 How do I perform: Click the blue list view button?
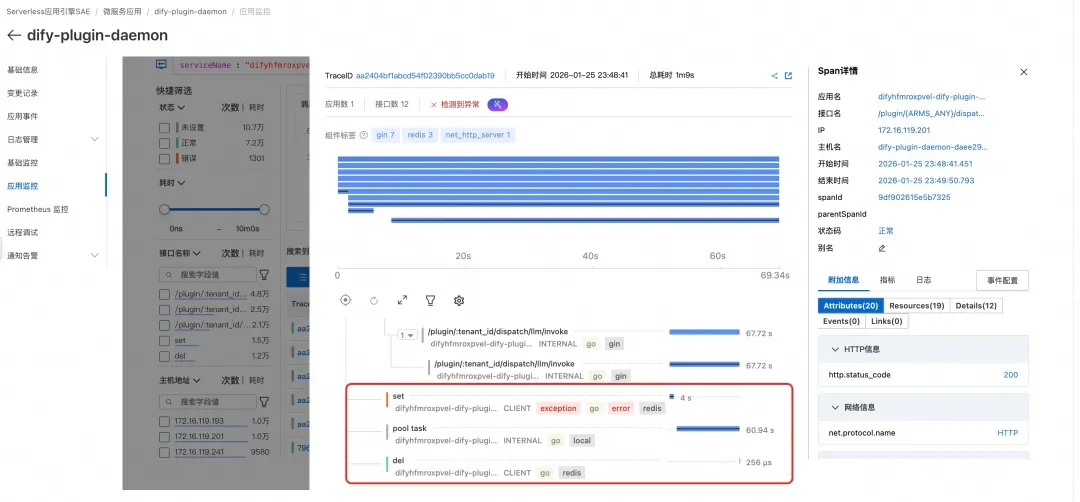click(x=298, y=278)
